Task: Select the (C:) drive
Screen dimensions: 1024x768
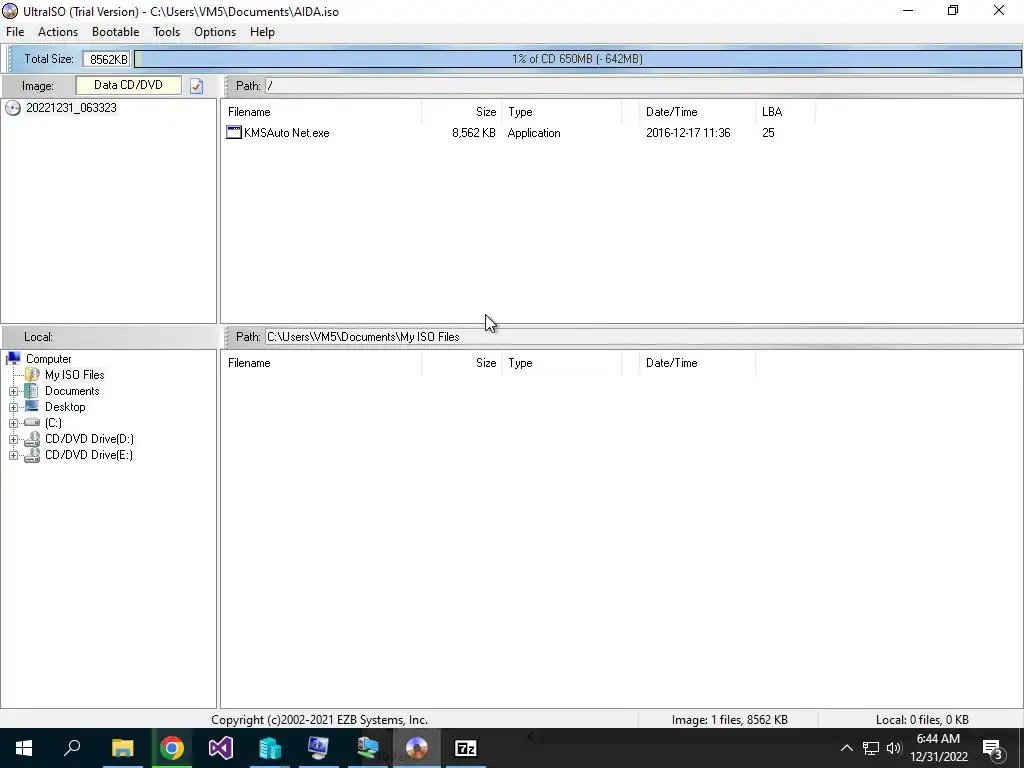Action: (53, 423)
